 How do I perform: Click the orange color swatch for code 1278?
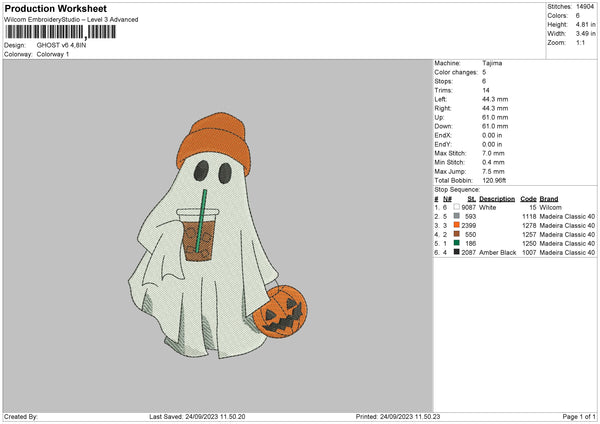[457, 225]
